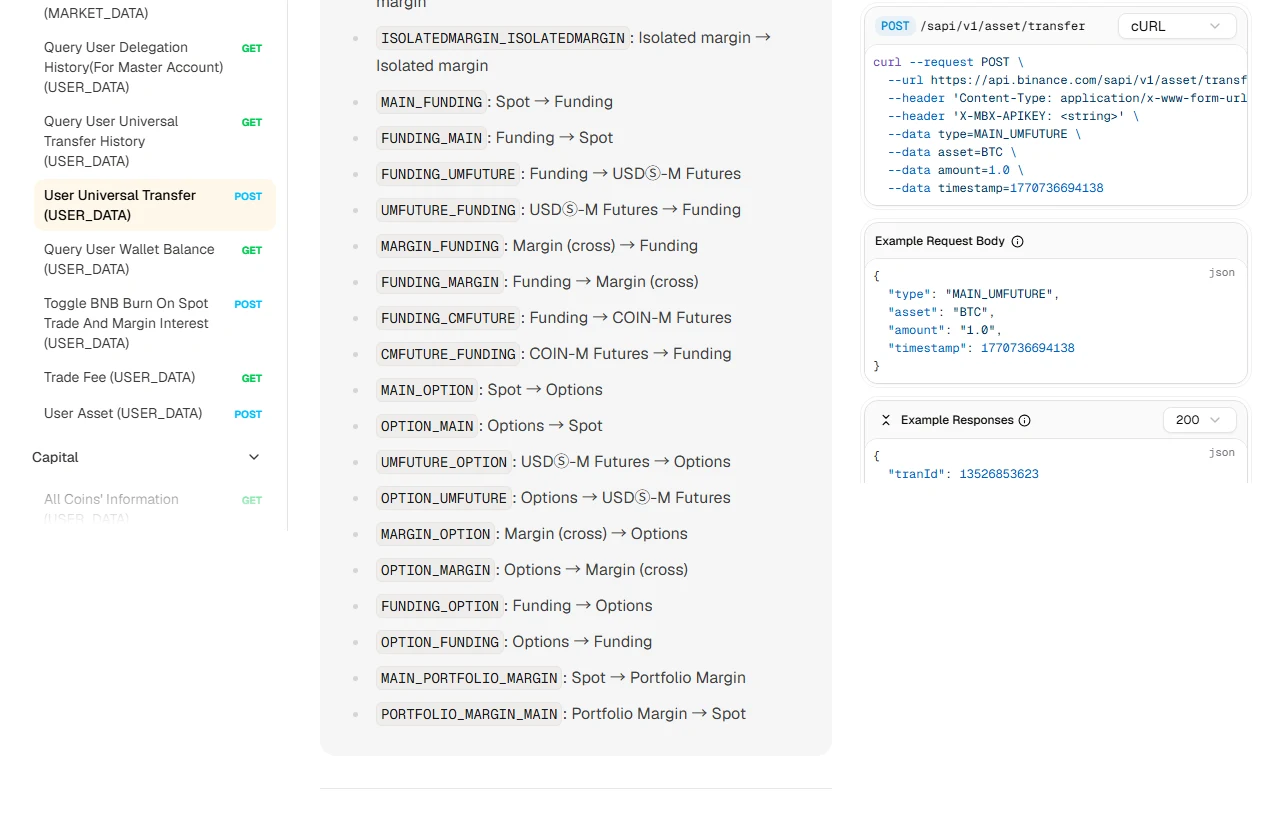1280x820 pixels.
Task: Click the POST badge in request header
Action: click(895, 26)
